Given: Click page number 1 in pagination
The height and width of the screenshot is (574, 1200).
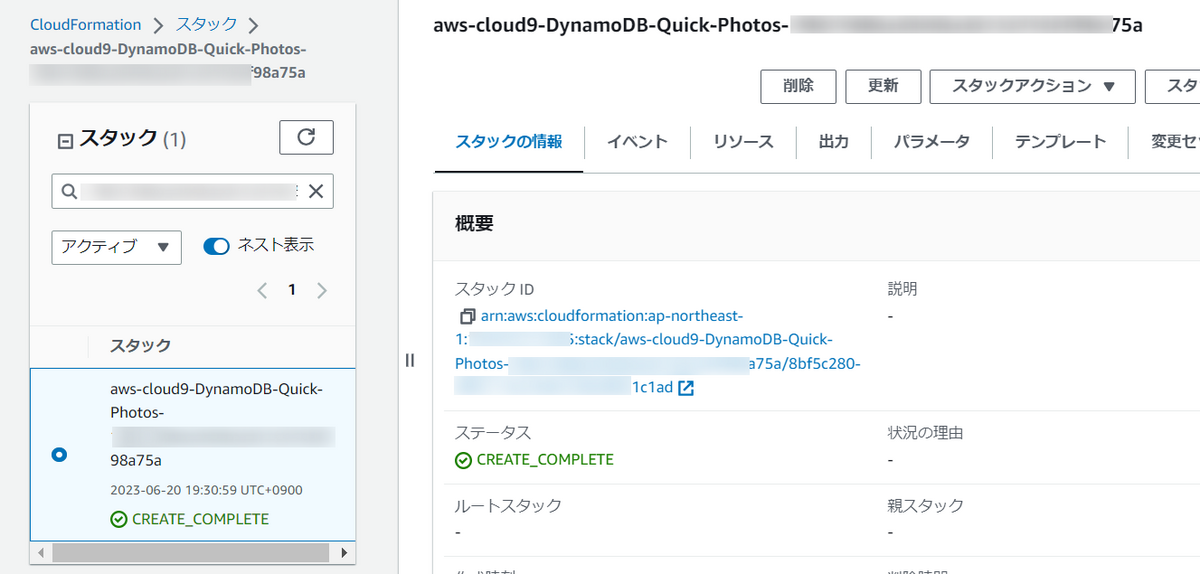Looking at the screenshot, I should coord(292,291).
